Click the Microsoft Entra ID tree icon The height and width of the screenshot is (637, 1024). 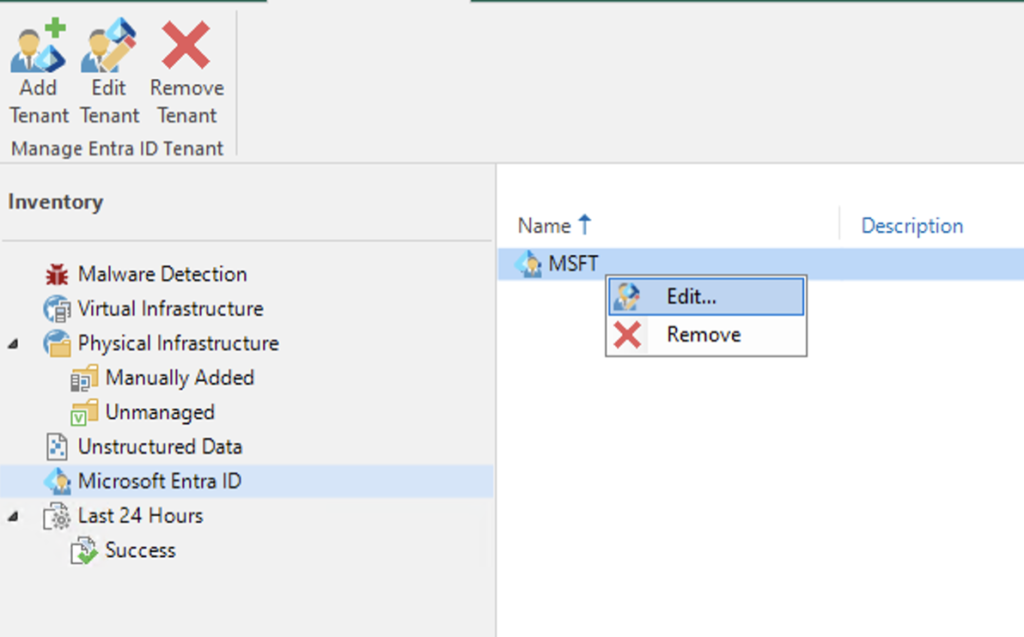coord(57,481)
